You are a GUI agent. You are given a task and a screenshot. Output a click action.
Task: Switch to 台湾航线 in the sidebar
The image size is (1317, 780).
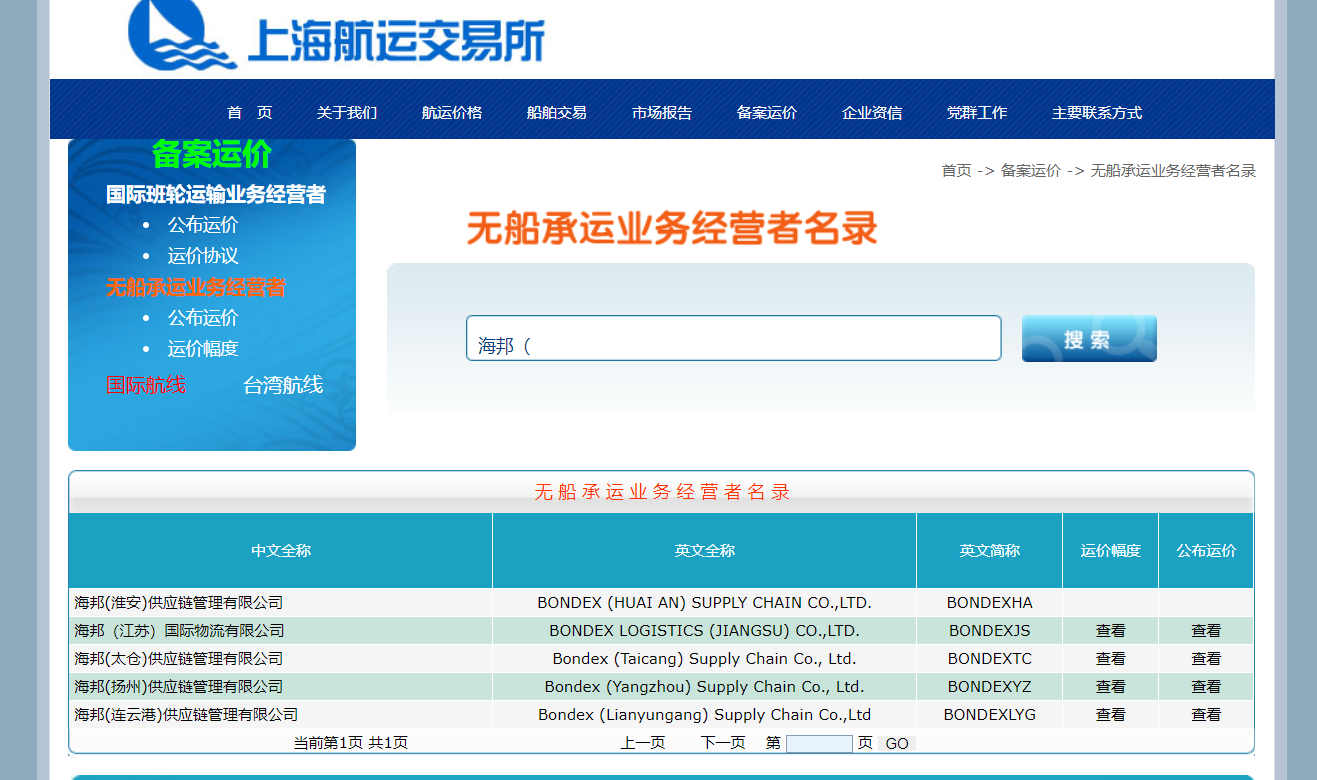283,386
